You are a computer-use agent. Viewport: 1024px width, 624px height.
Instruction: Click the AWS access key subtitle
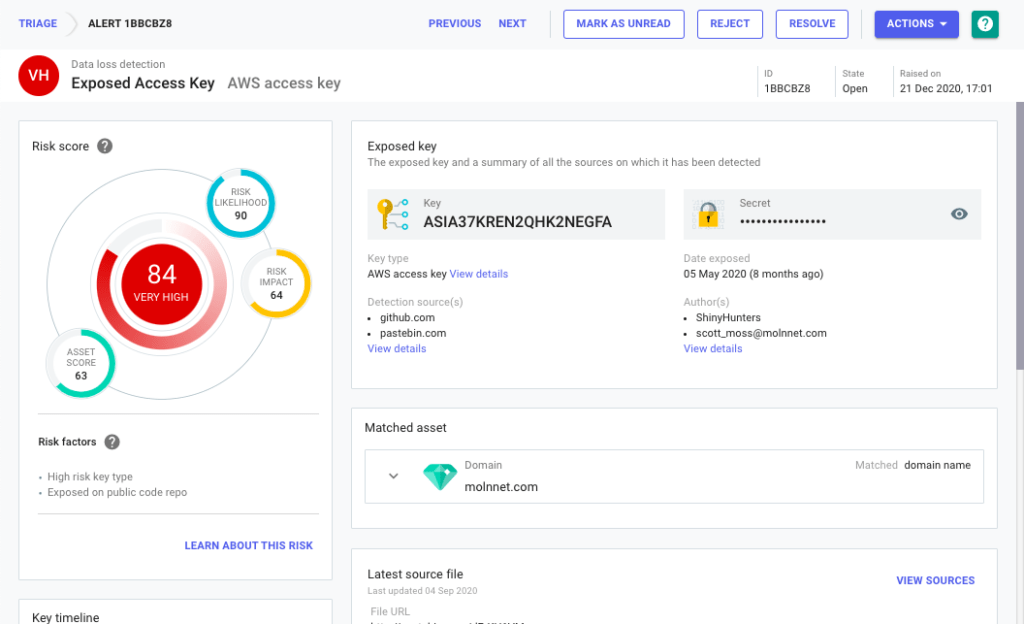[284, 84]
